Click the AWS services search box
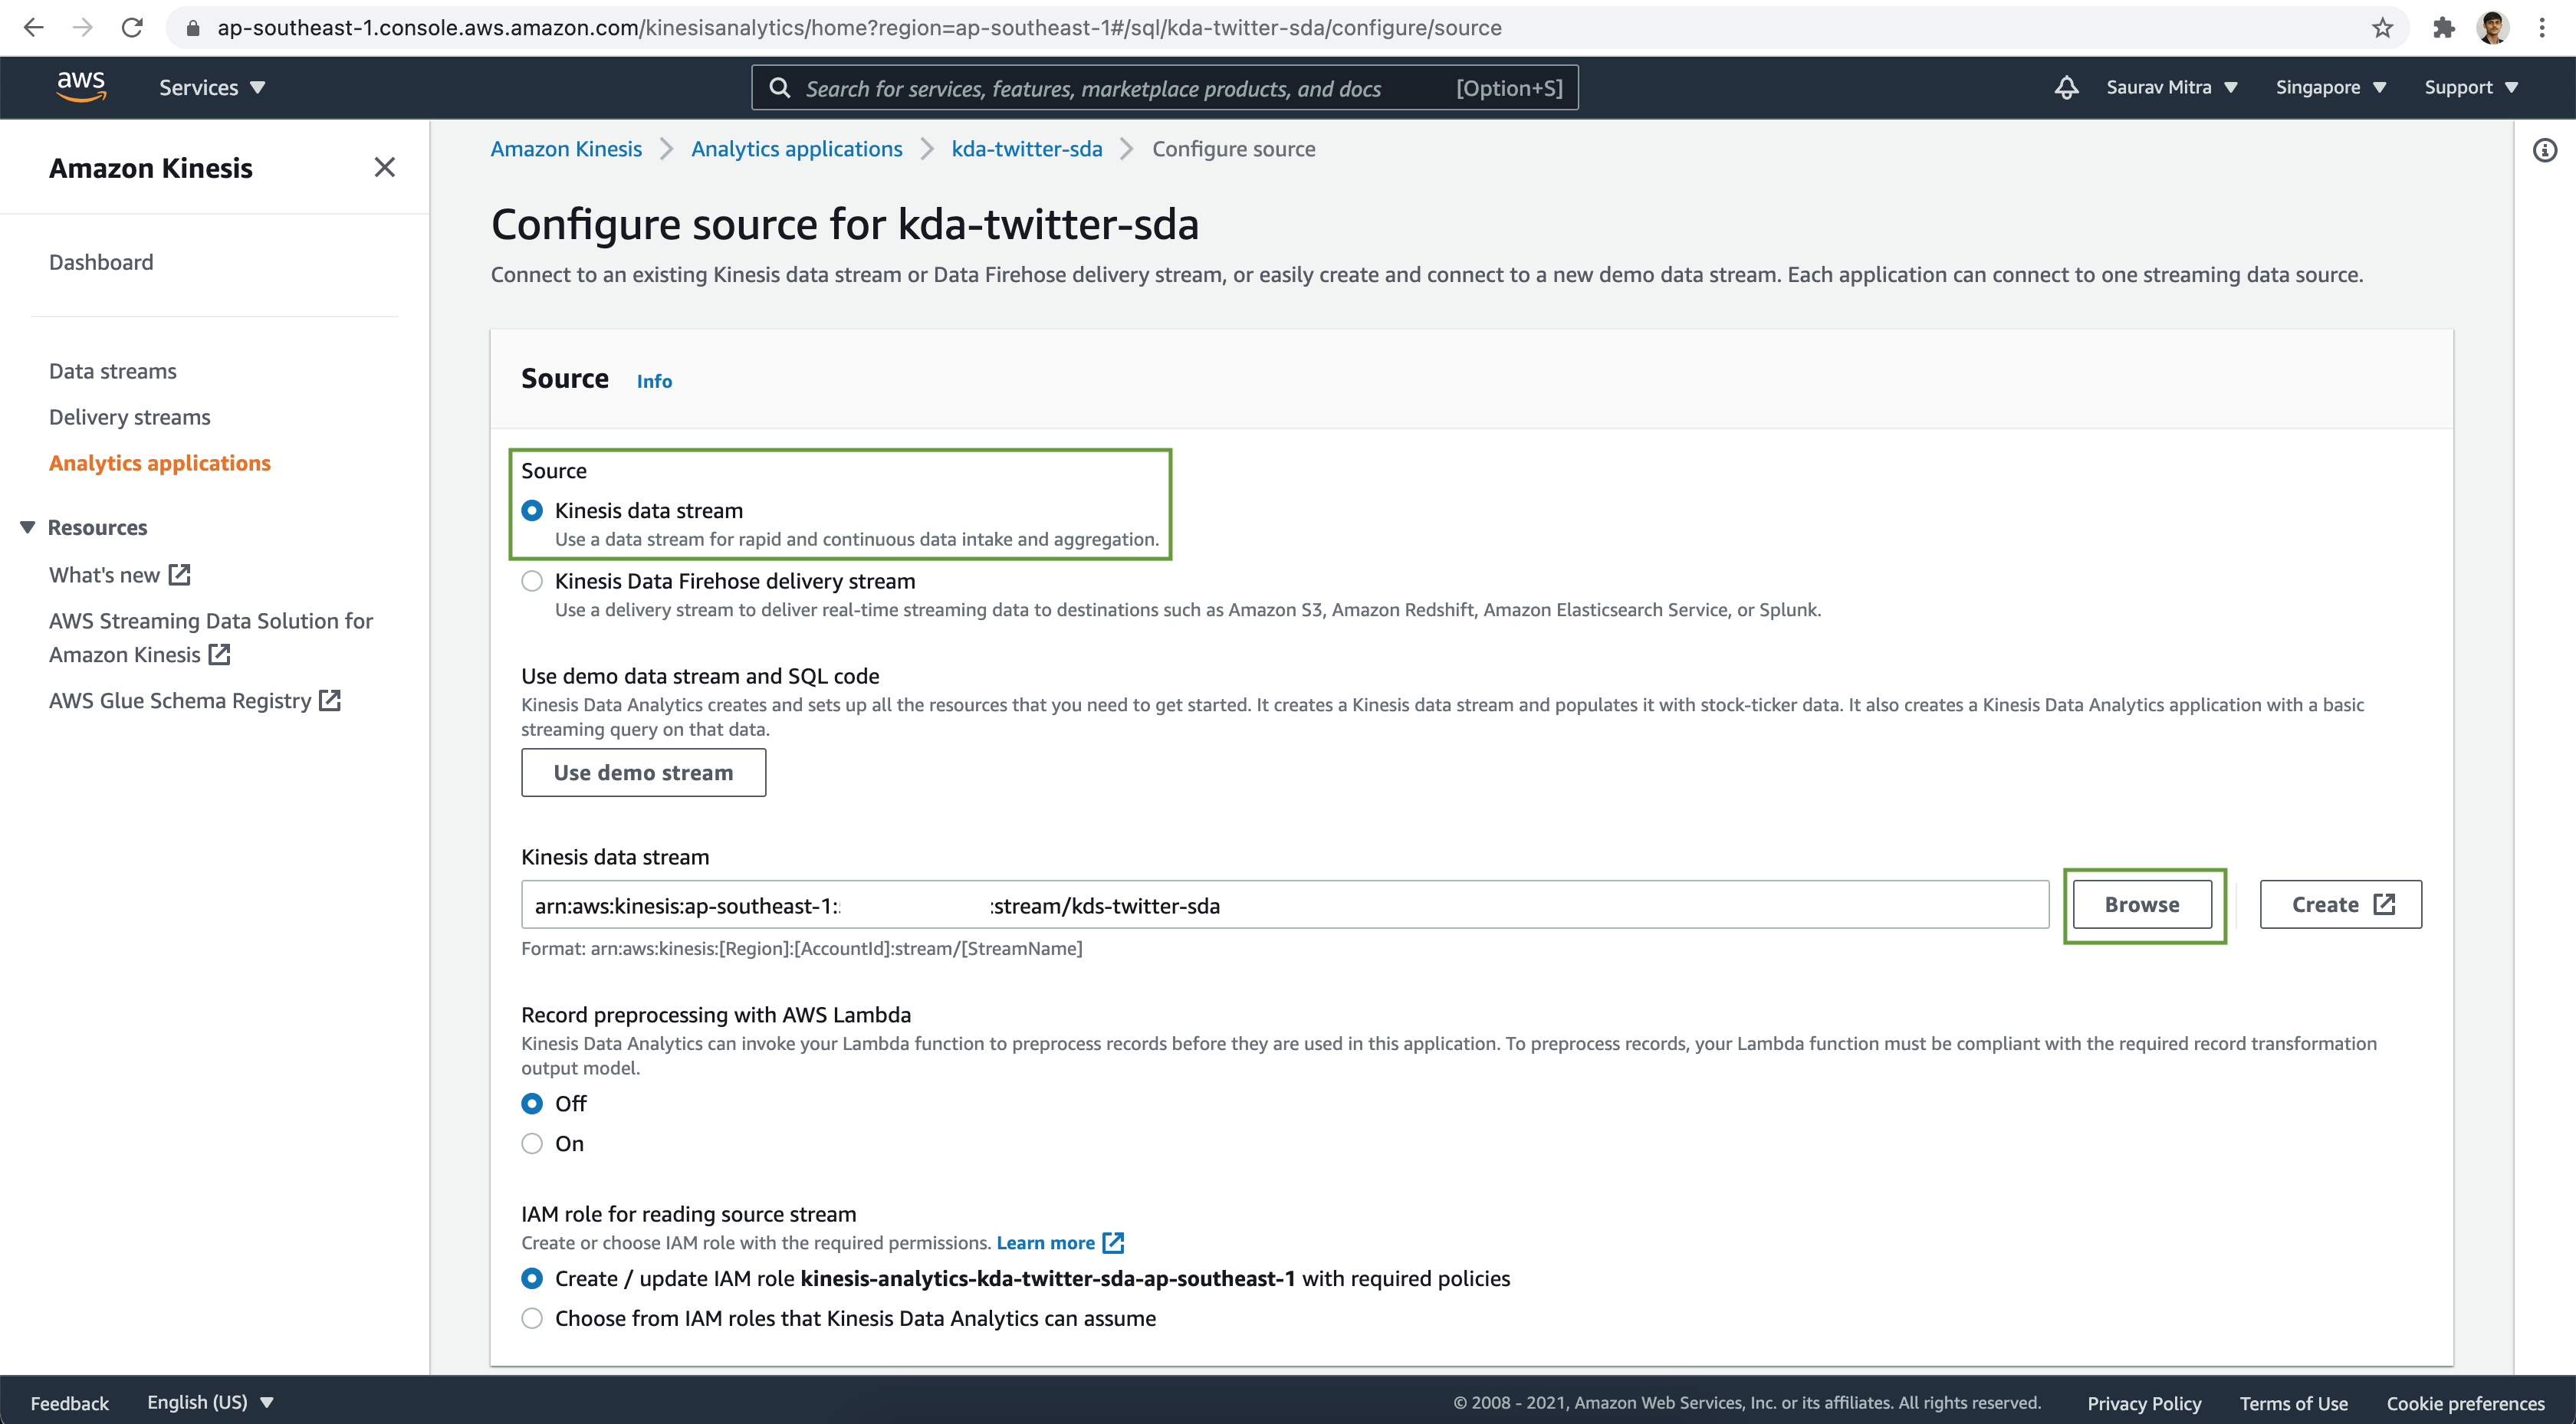 click(1164, 88)
